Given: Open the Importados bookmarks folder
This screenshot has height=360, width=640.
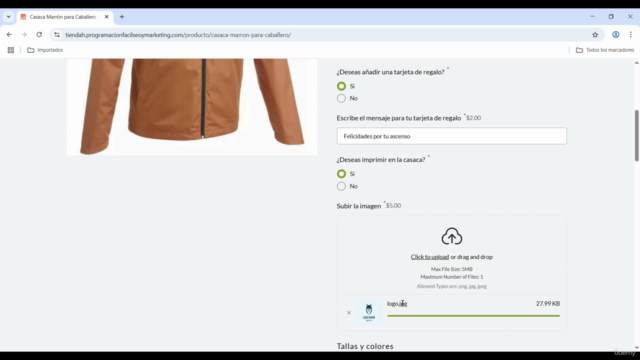Looking at the screenshot, I should click(x=45, y=50).
